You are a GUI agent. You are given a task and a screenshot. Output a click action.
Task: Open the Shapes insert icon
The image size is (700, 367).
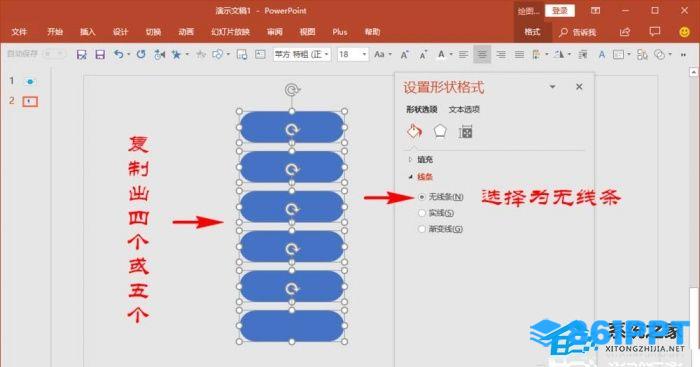217,54
